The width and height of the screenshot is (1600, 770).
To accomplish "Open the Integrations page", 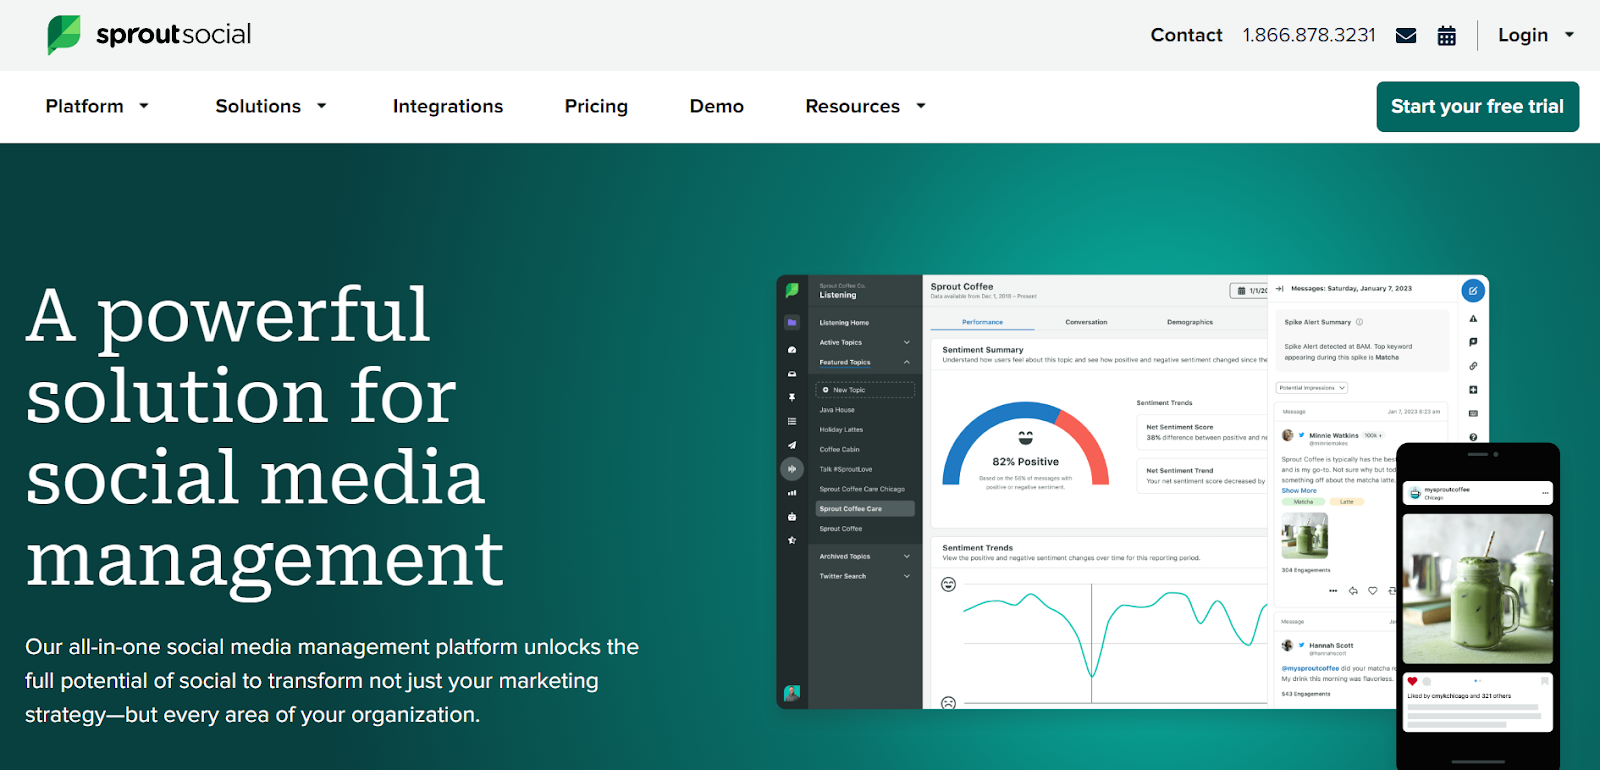I will tap(448, 106).
